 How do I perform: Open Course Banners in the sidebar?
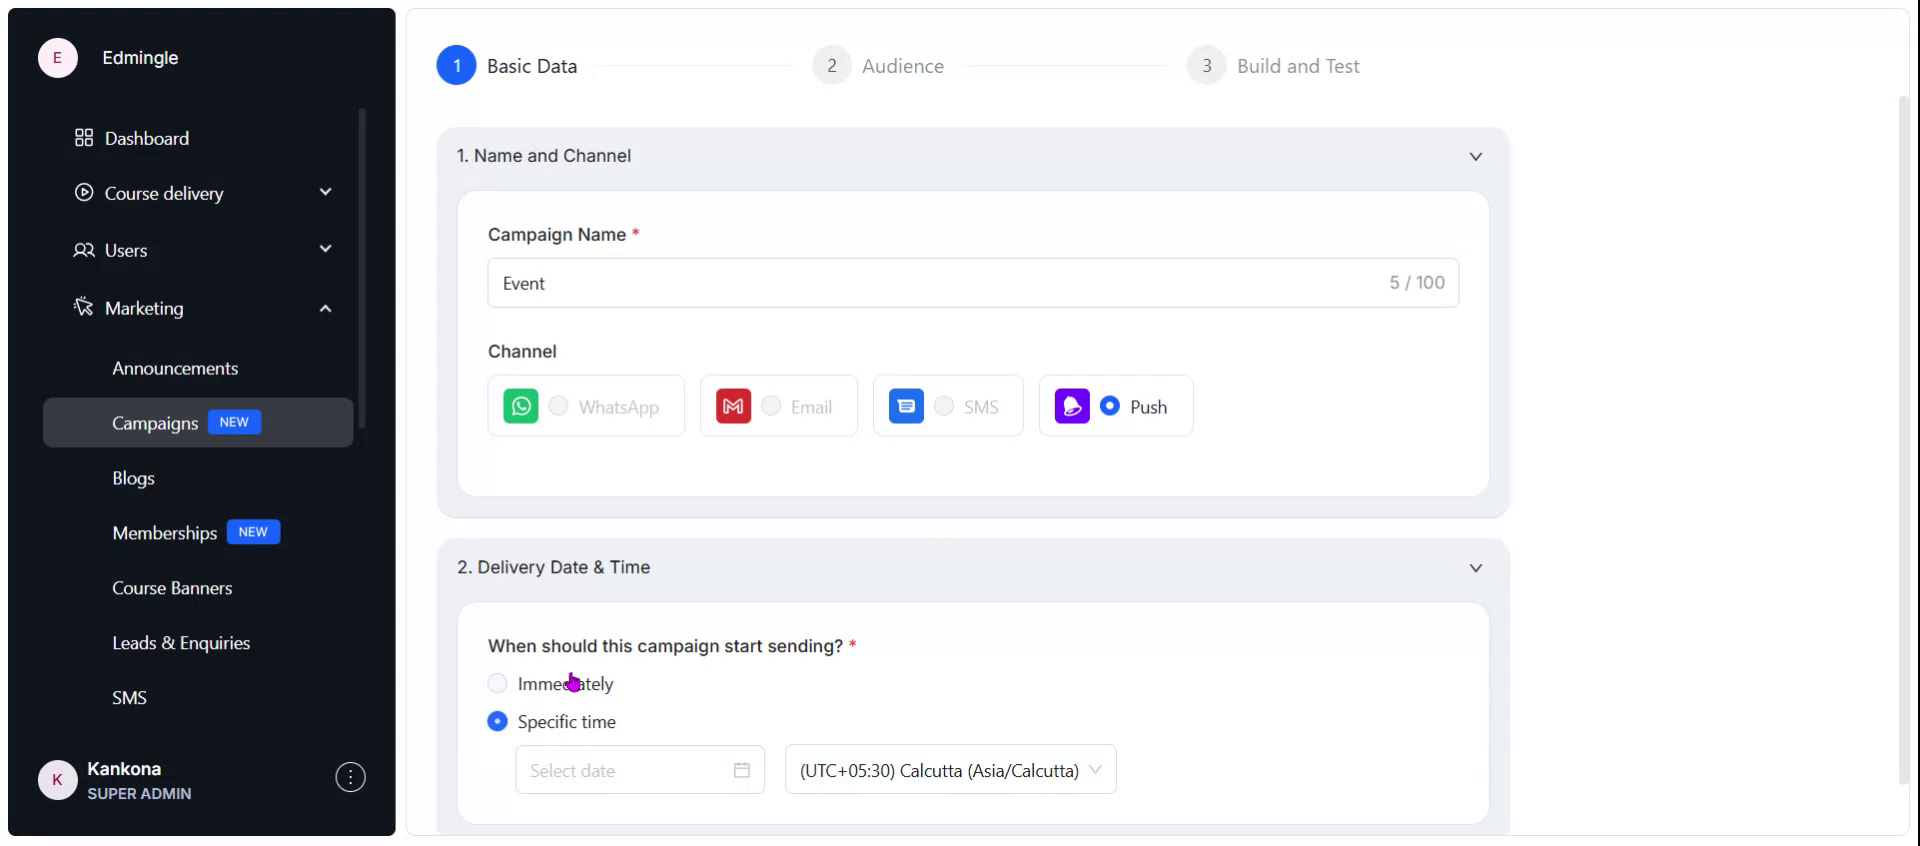tap(172, 588)
